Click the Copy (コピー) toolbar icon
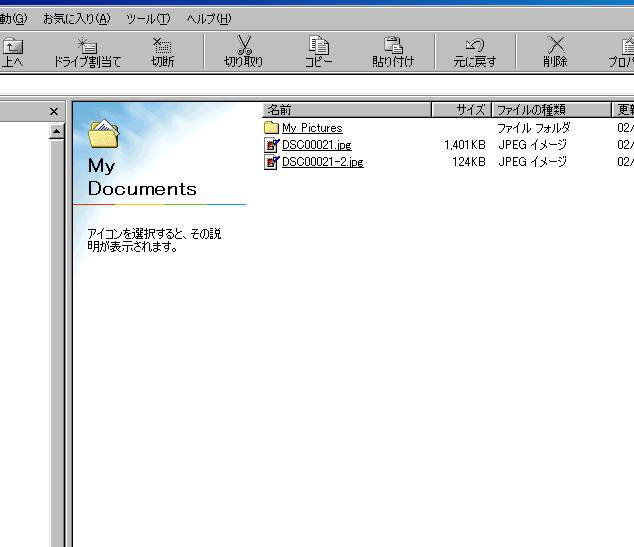 point(318,46)
